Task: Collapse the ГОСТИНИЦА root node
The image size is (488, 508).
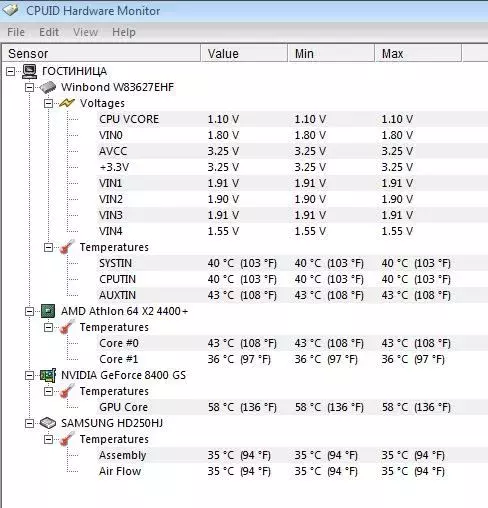Action: point(11,71)
